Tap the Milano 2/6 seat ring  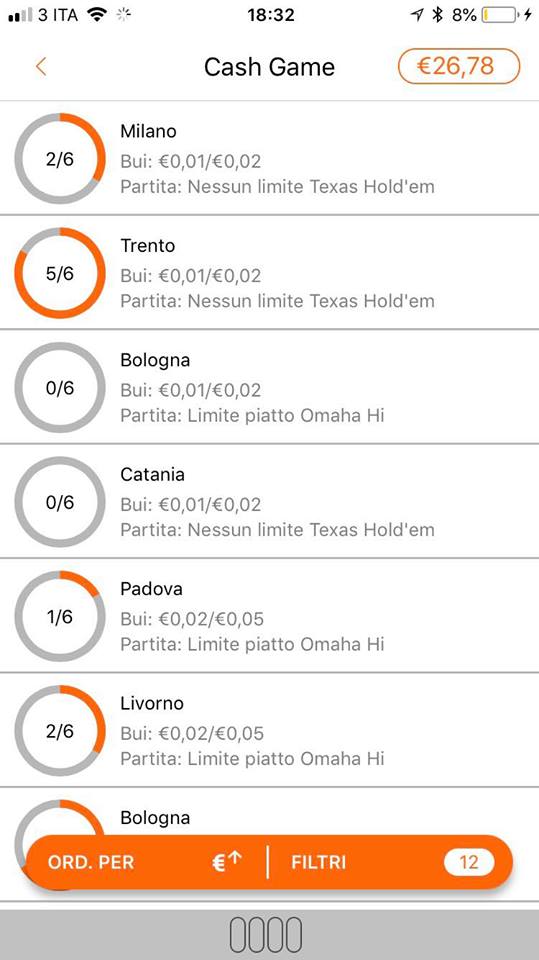[x=60, y=159]
